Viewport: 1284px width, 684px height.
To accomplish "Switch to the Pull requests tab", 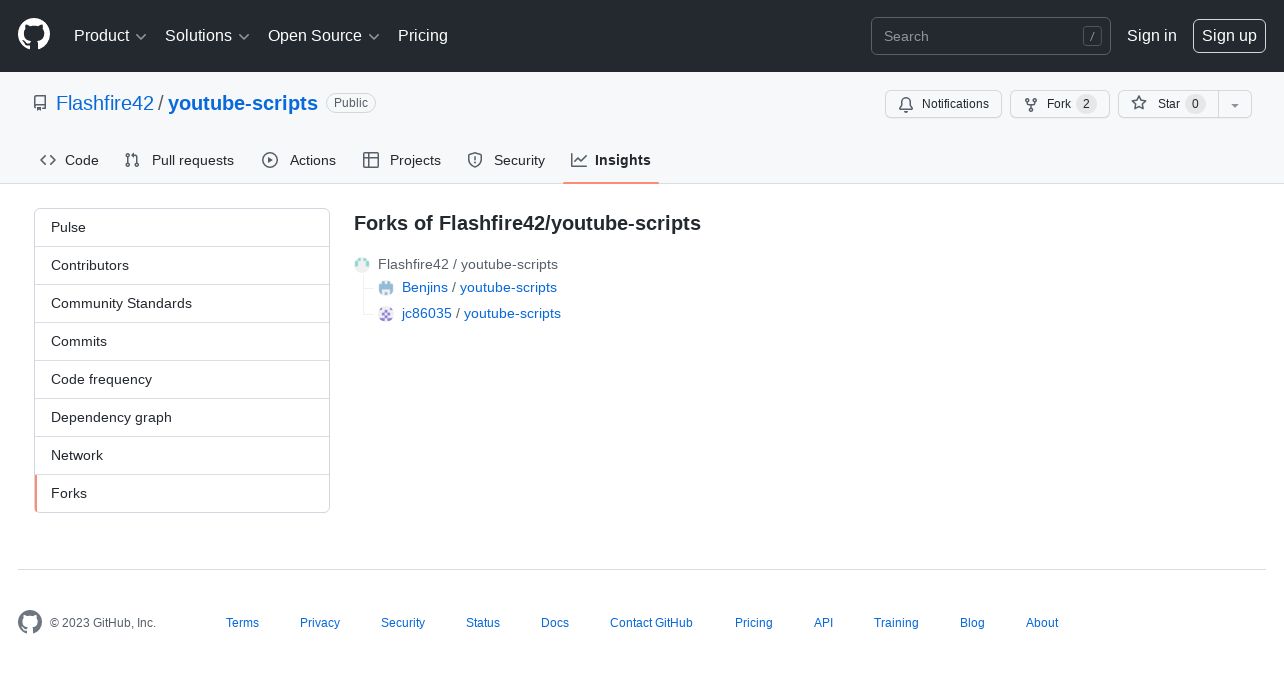I will 179,160.
